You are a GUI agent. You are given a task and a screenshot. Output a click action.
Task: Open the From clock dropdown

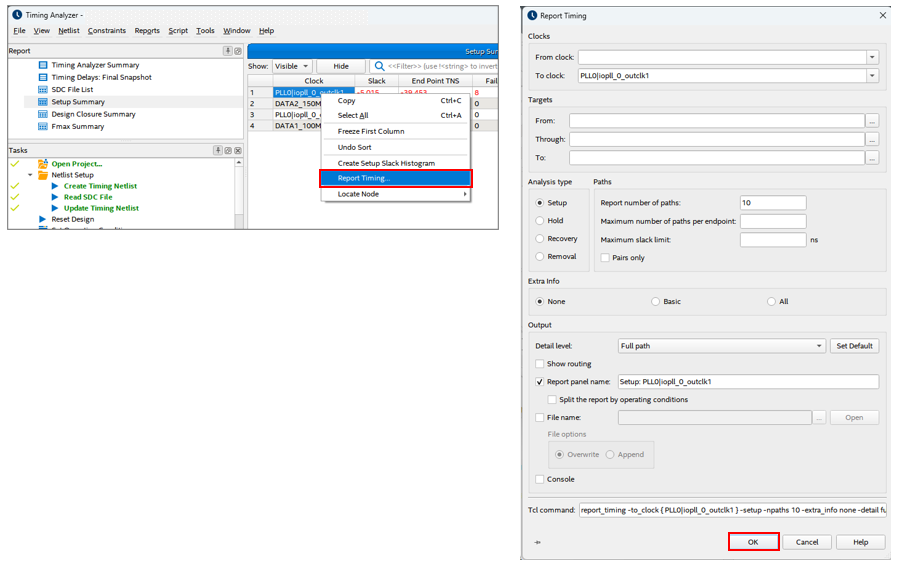click(872, 58)
